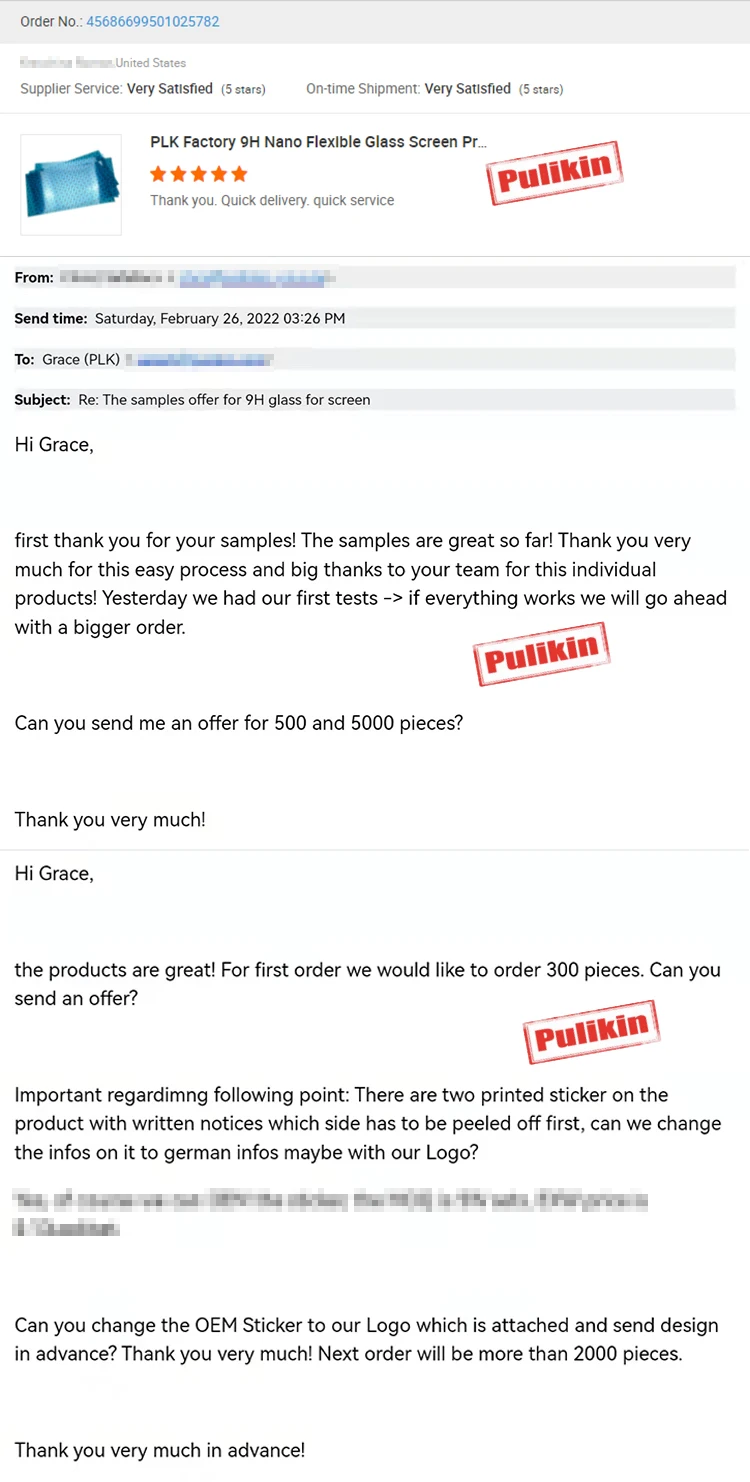Click the Pulikin stamp beside product title
The height and width of the screenshot is (1482, 750).
pos(555,173)
